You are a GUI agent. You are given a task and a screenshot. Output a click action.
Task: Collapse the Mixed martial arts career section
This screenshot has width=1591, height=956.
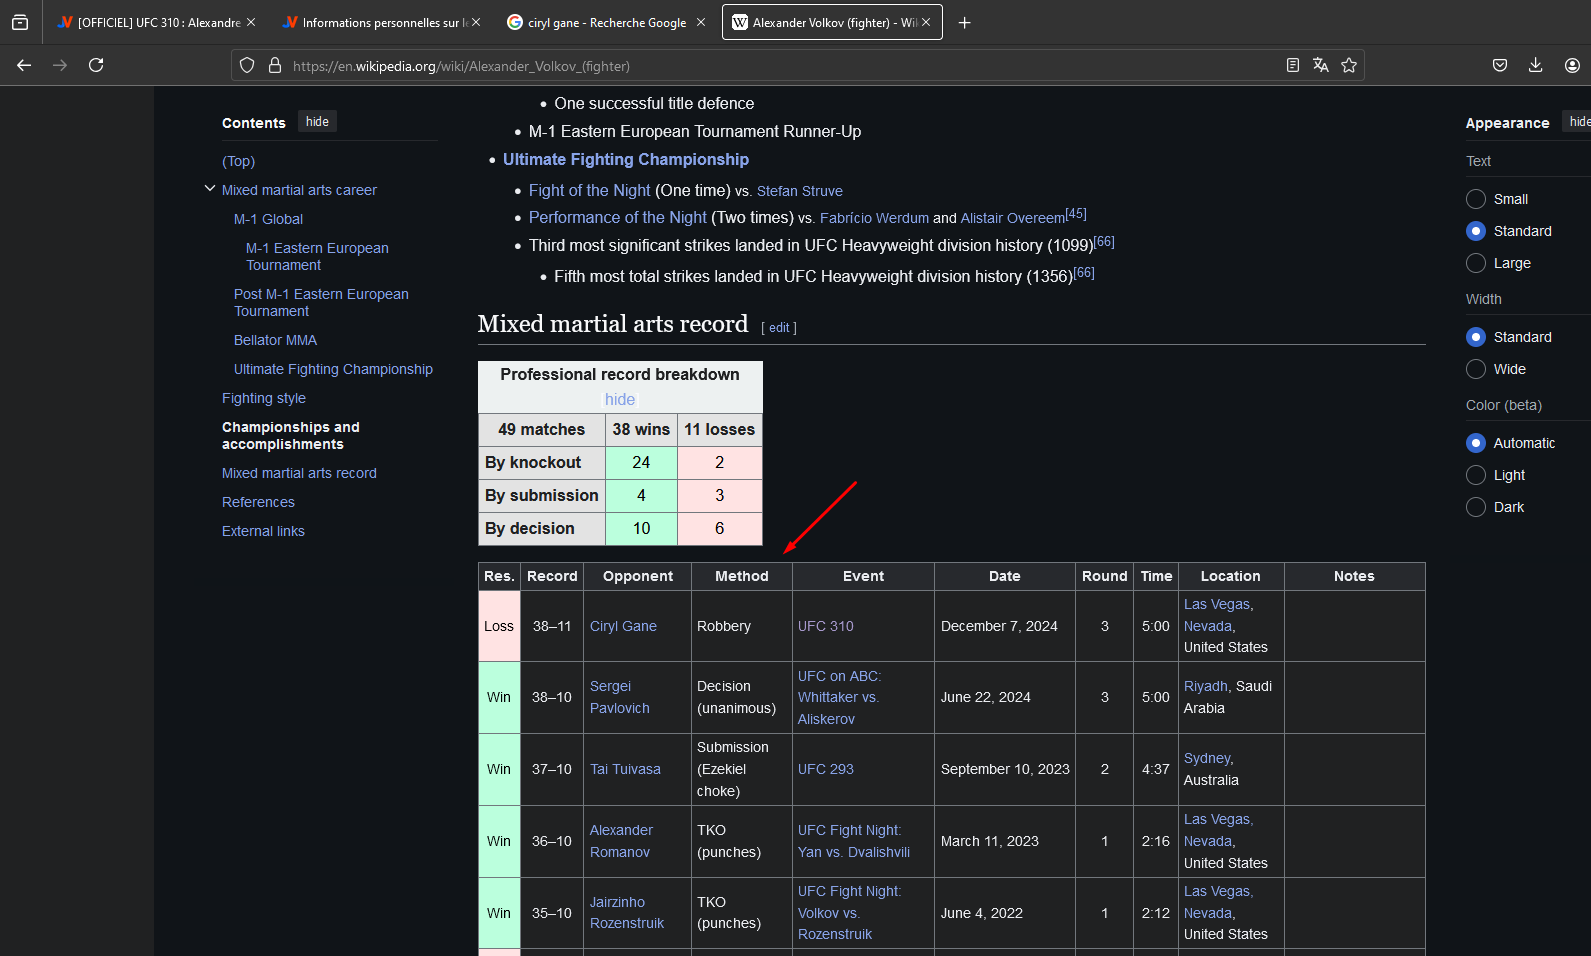[210, 189]
